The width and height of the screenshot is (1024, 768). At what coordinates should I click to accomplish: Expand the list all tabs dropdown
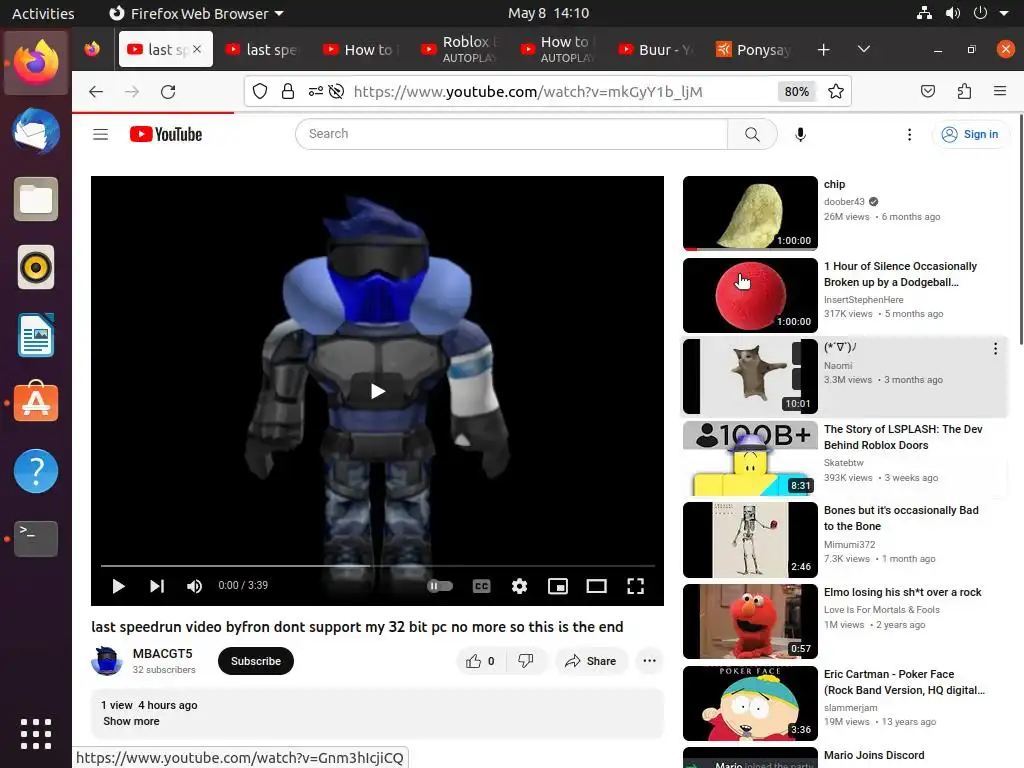tap(863, 50)
